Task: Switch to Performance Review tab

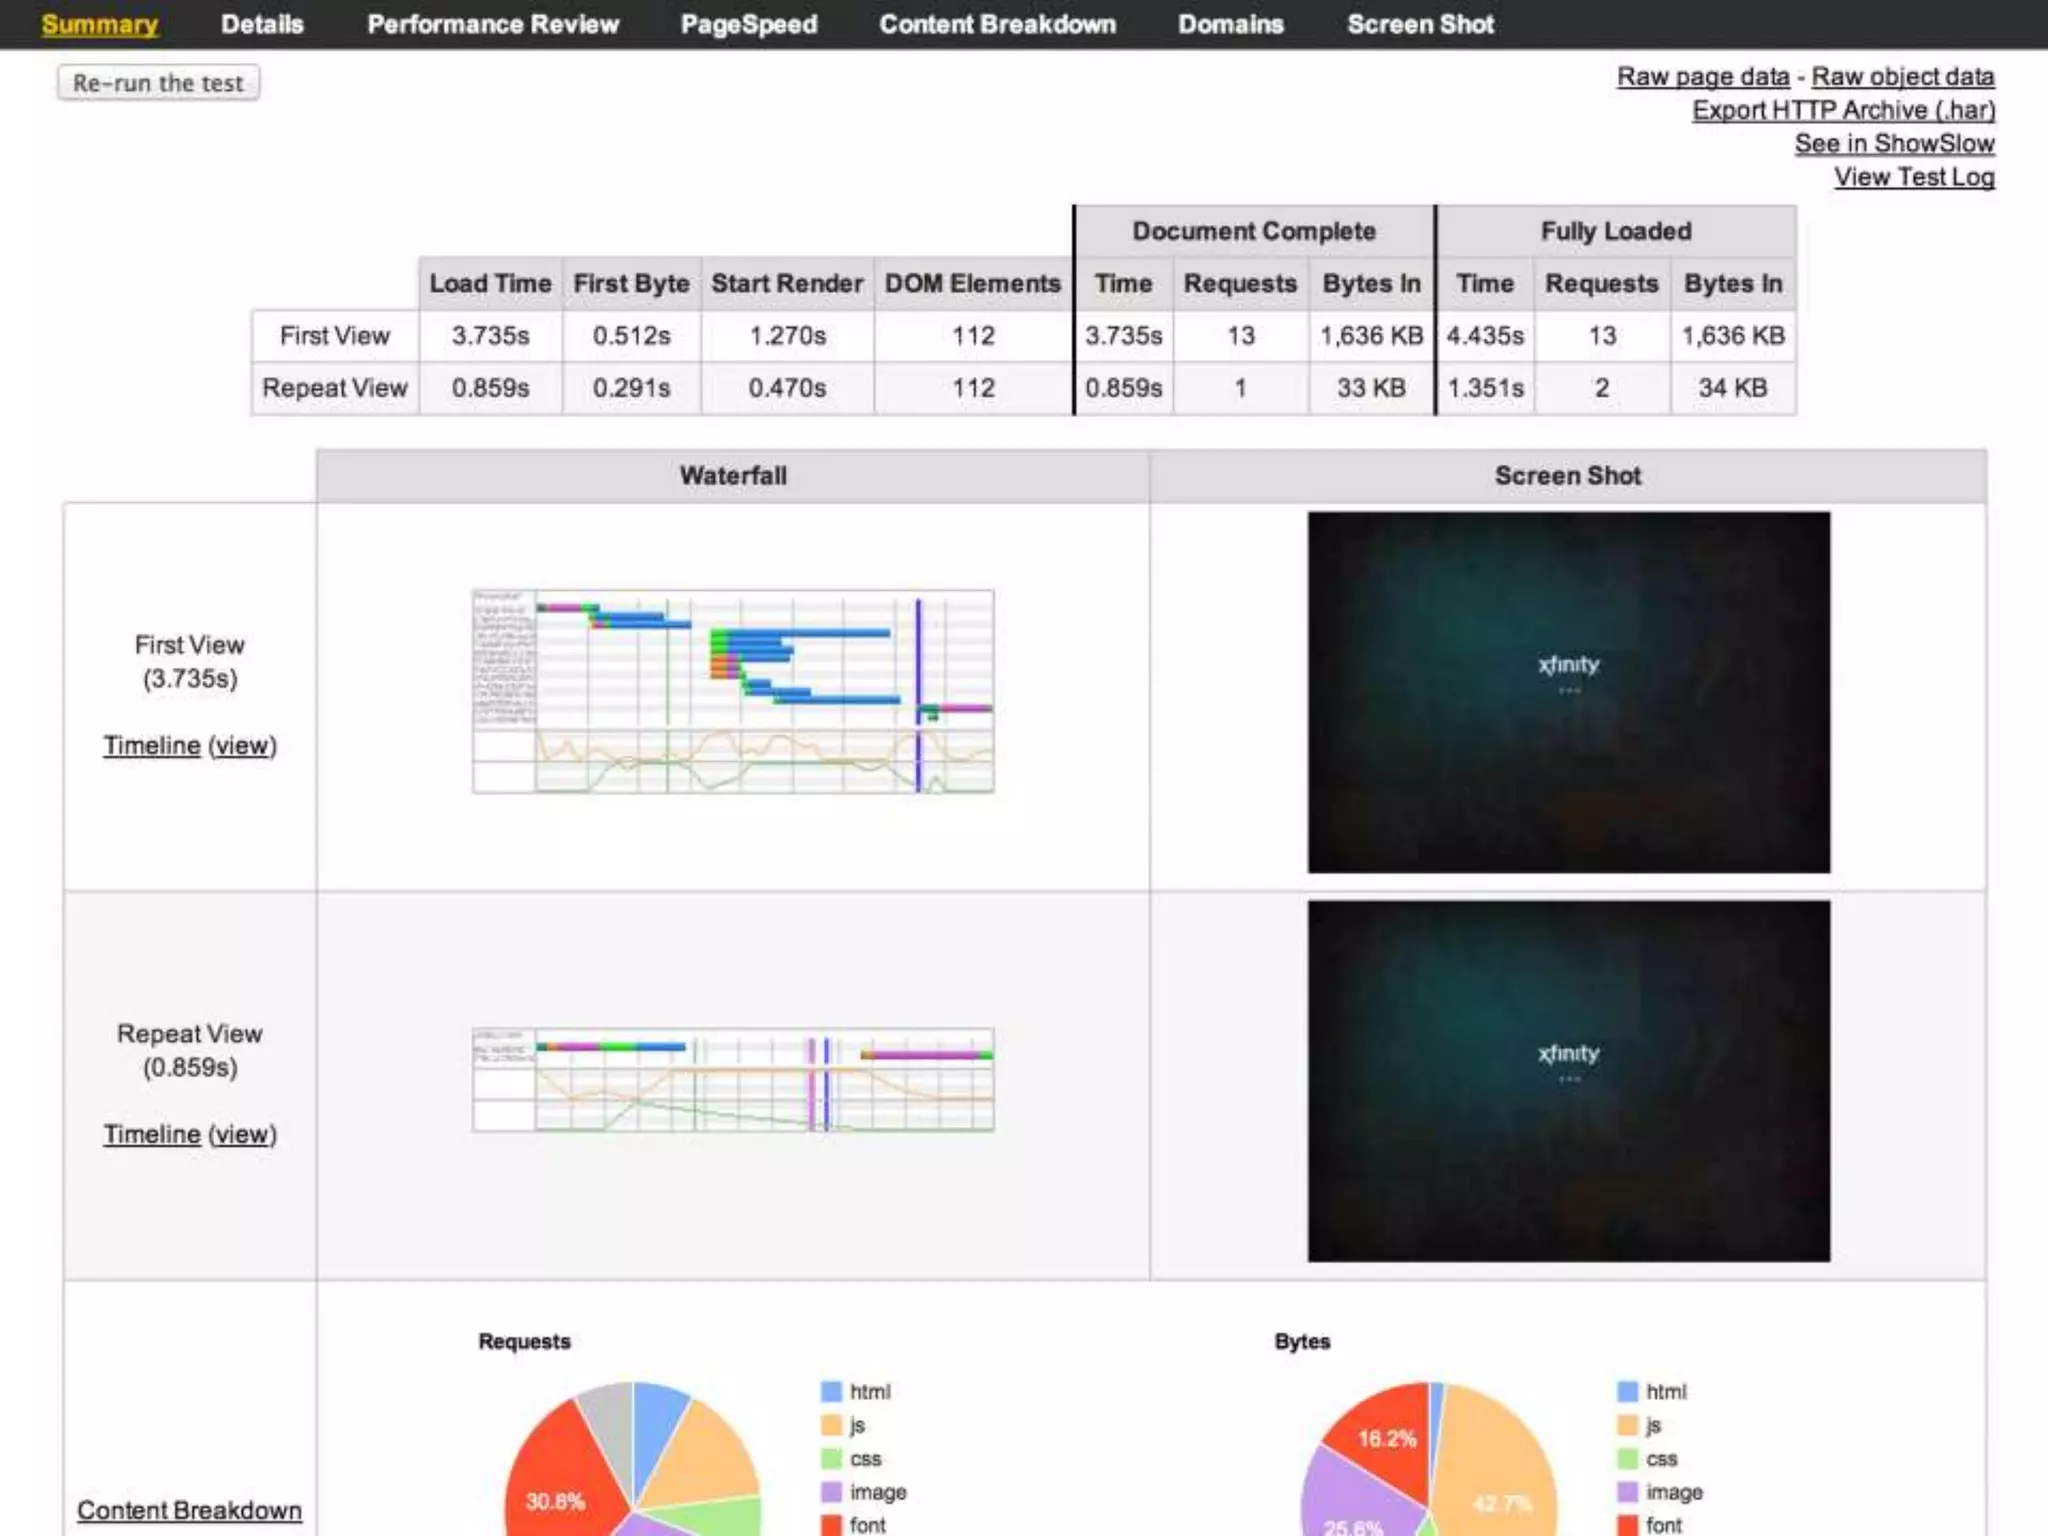Action: click(493, 24)
